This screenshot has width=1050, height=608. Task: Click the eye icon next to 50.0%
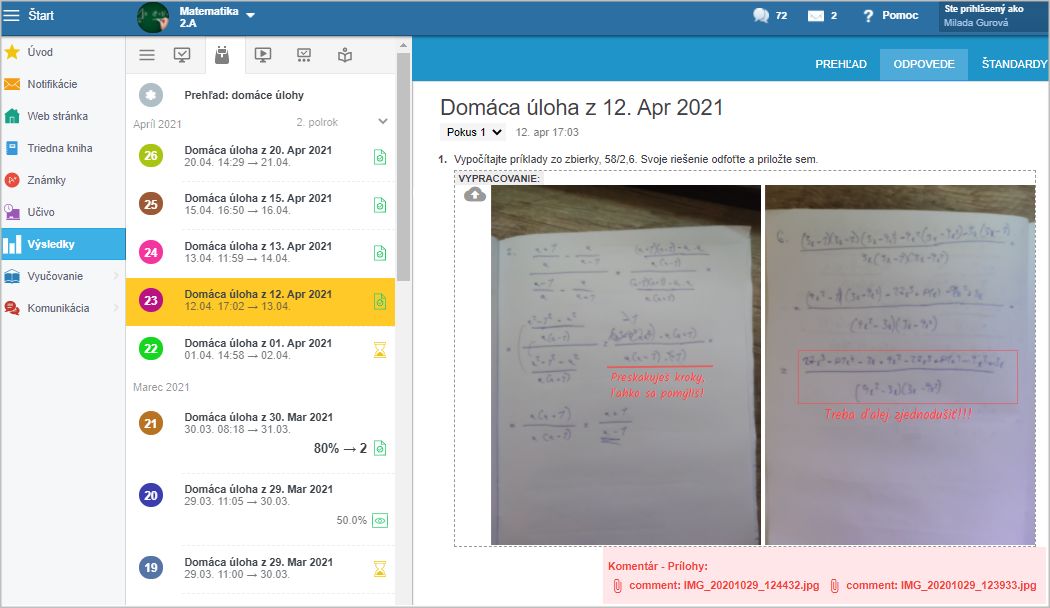coord(380,520)
